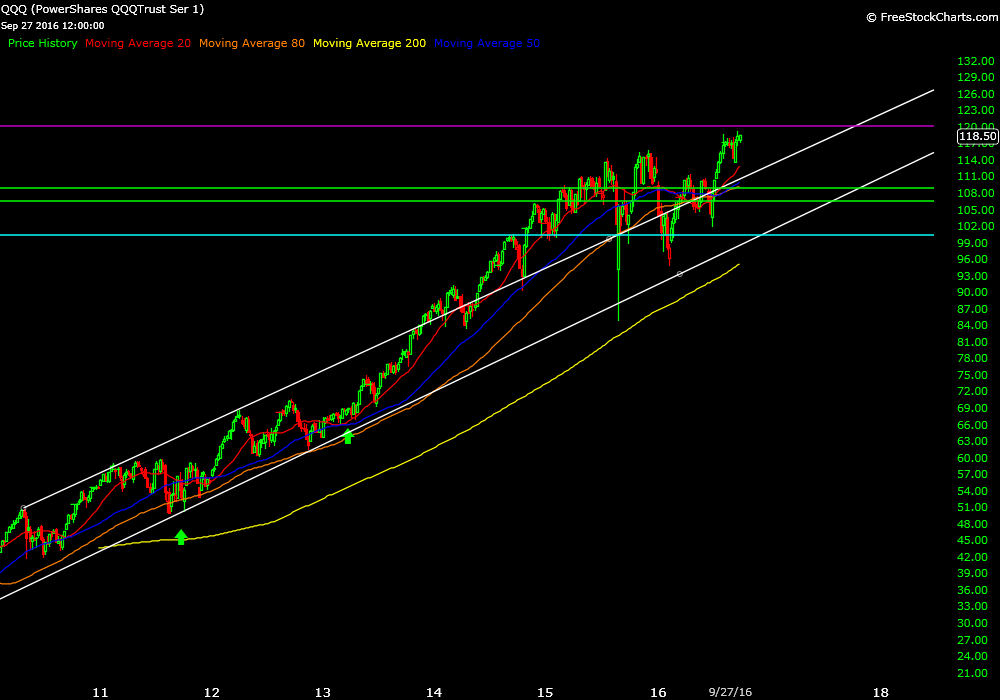
Task: Toggle the Moving Average 80 legend
Action: [252, 44]
